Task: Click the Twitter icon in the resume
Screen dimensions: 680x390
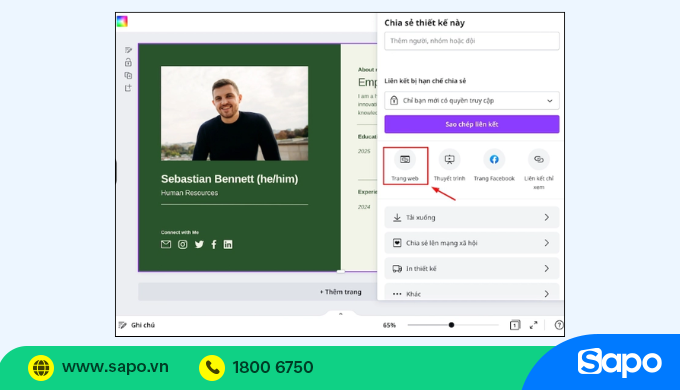Action: [199, 245]
